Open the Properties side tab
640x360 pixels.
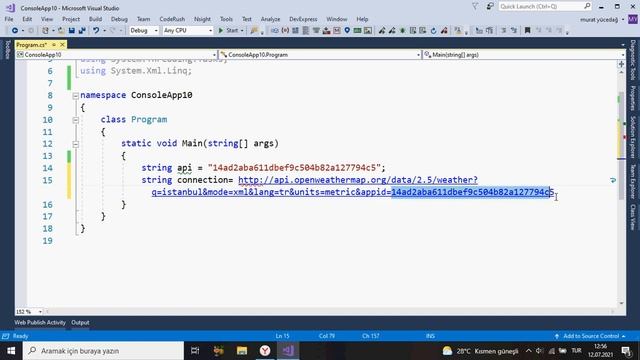633,98
